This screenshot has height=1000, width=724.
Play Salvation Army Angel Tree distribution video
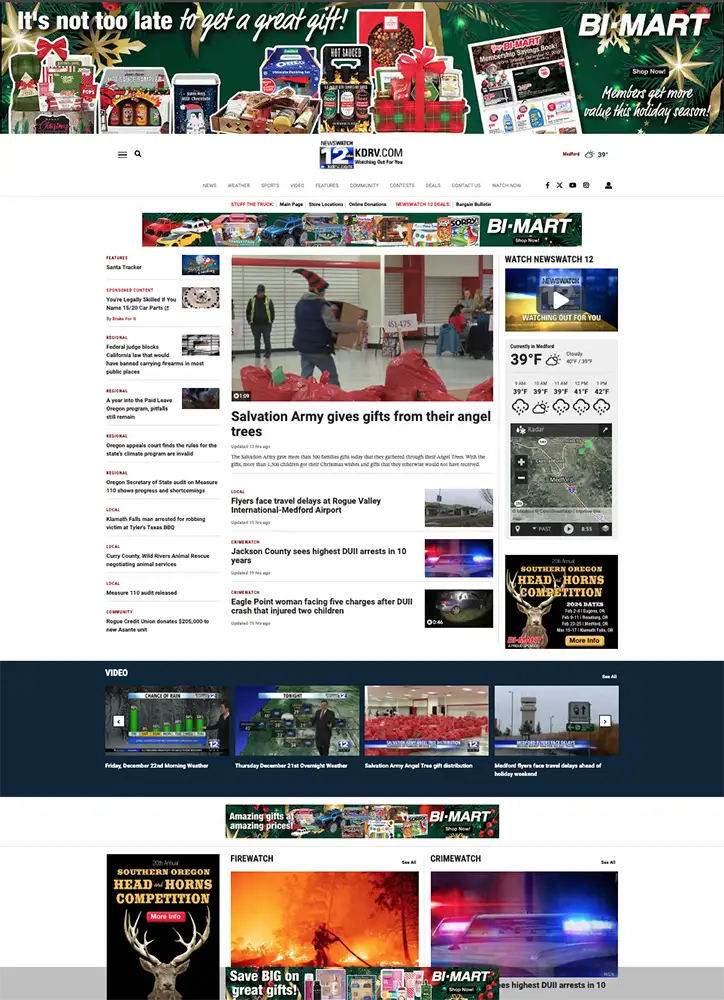[427, 721]
